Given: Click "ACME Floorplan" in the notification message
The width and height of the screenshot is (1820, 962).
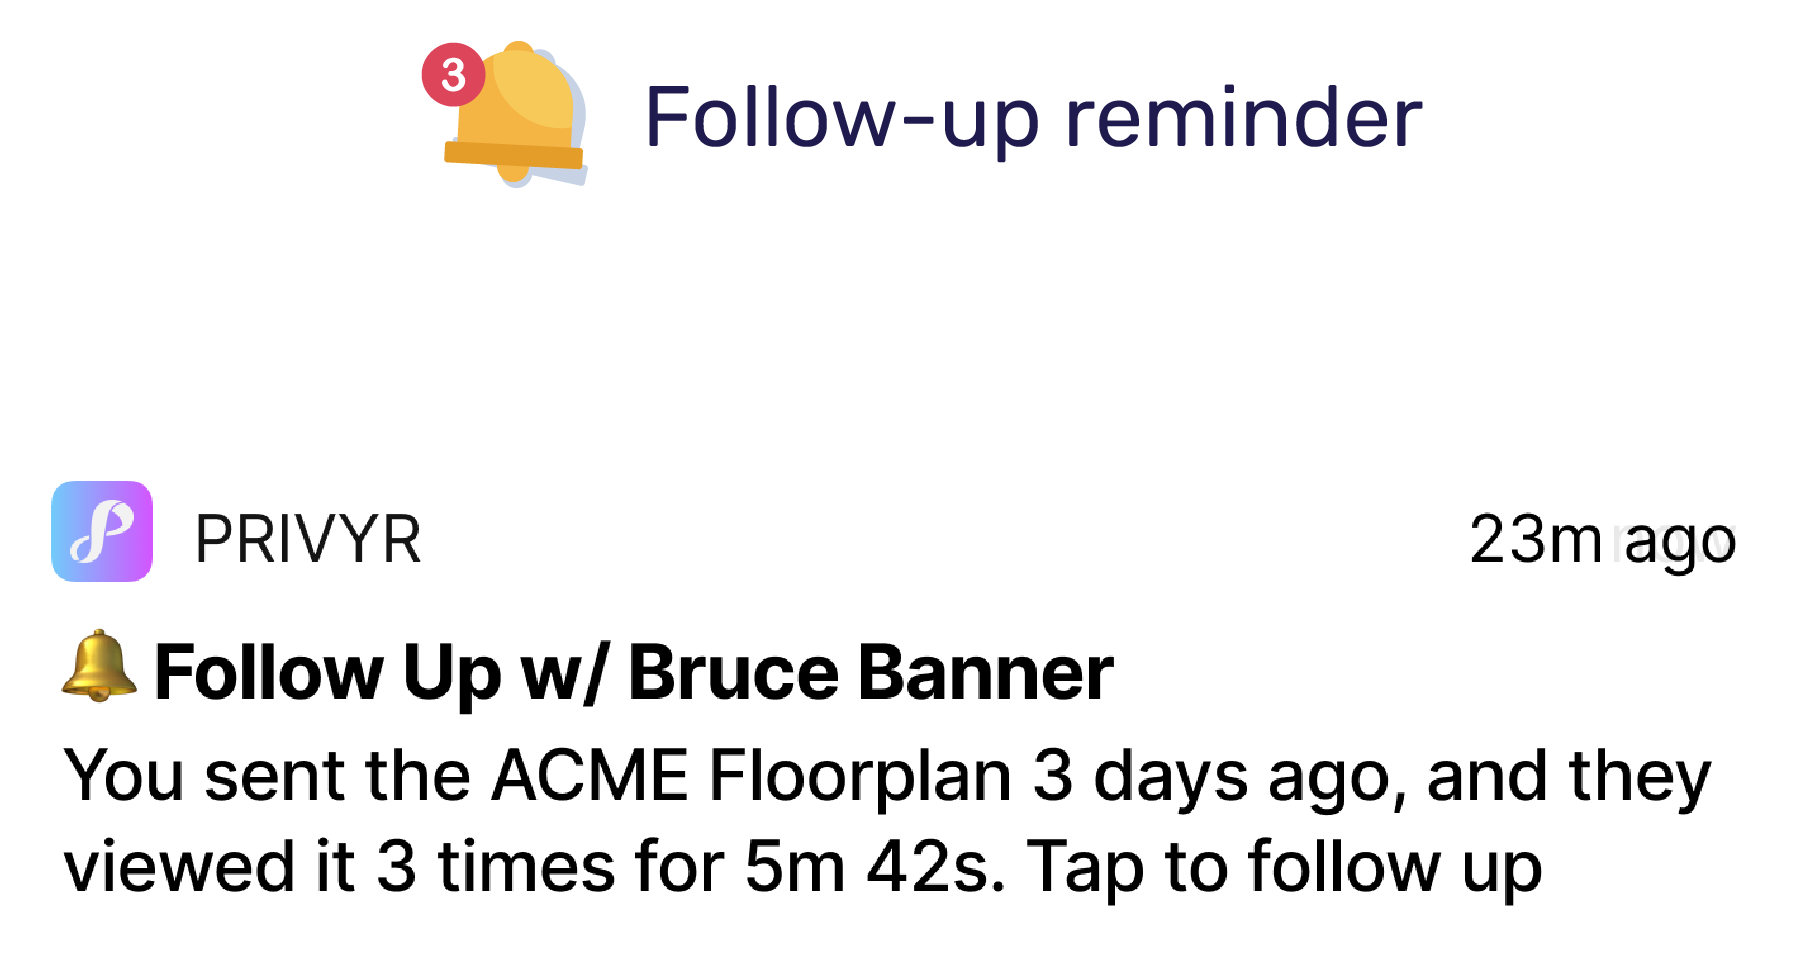Looking at the screenshot, I should click(x=751, y=776).
